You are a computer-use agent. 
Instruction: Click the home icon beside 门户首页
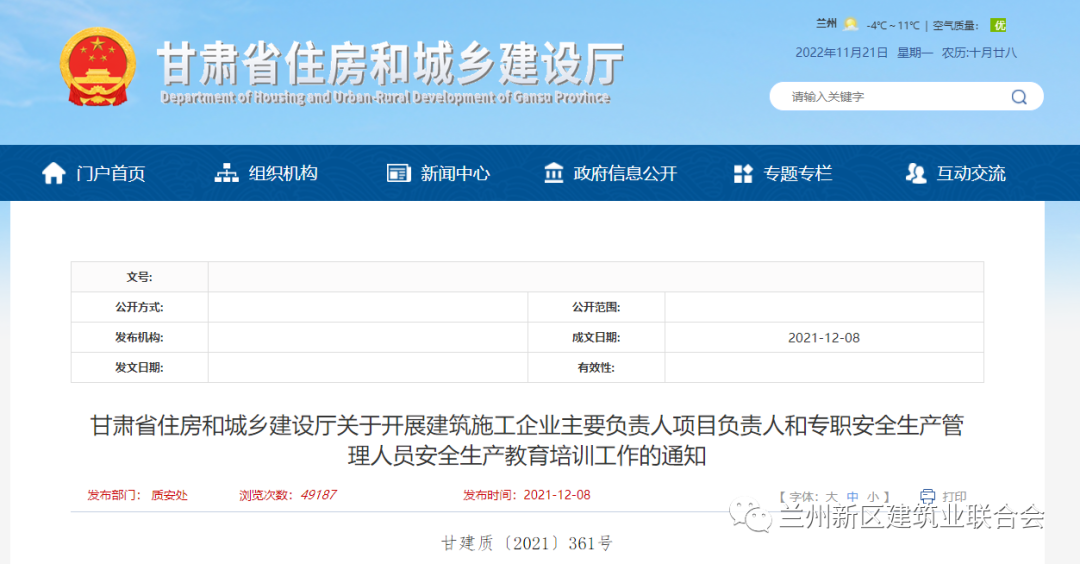[54, 174]
